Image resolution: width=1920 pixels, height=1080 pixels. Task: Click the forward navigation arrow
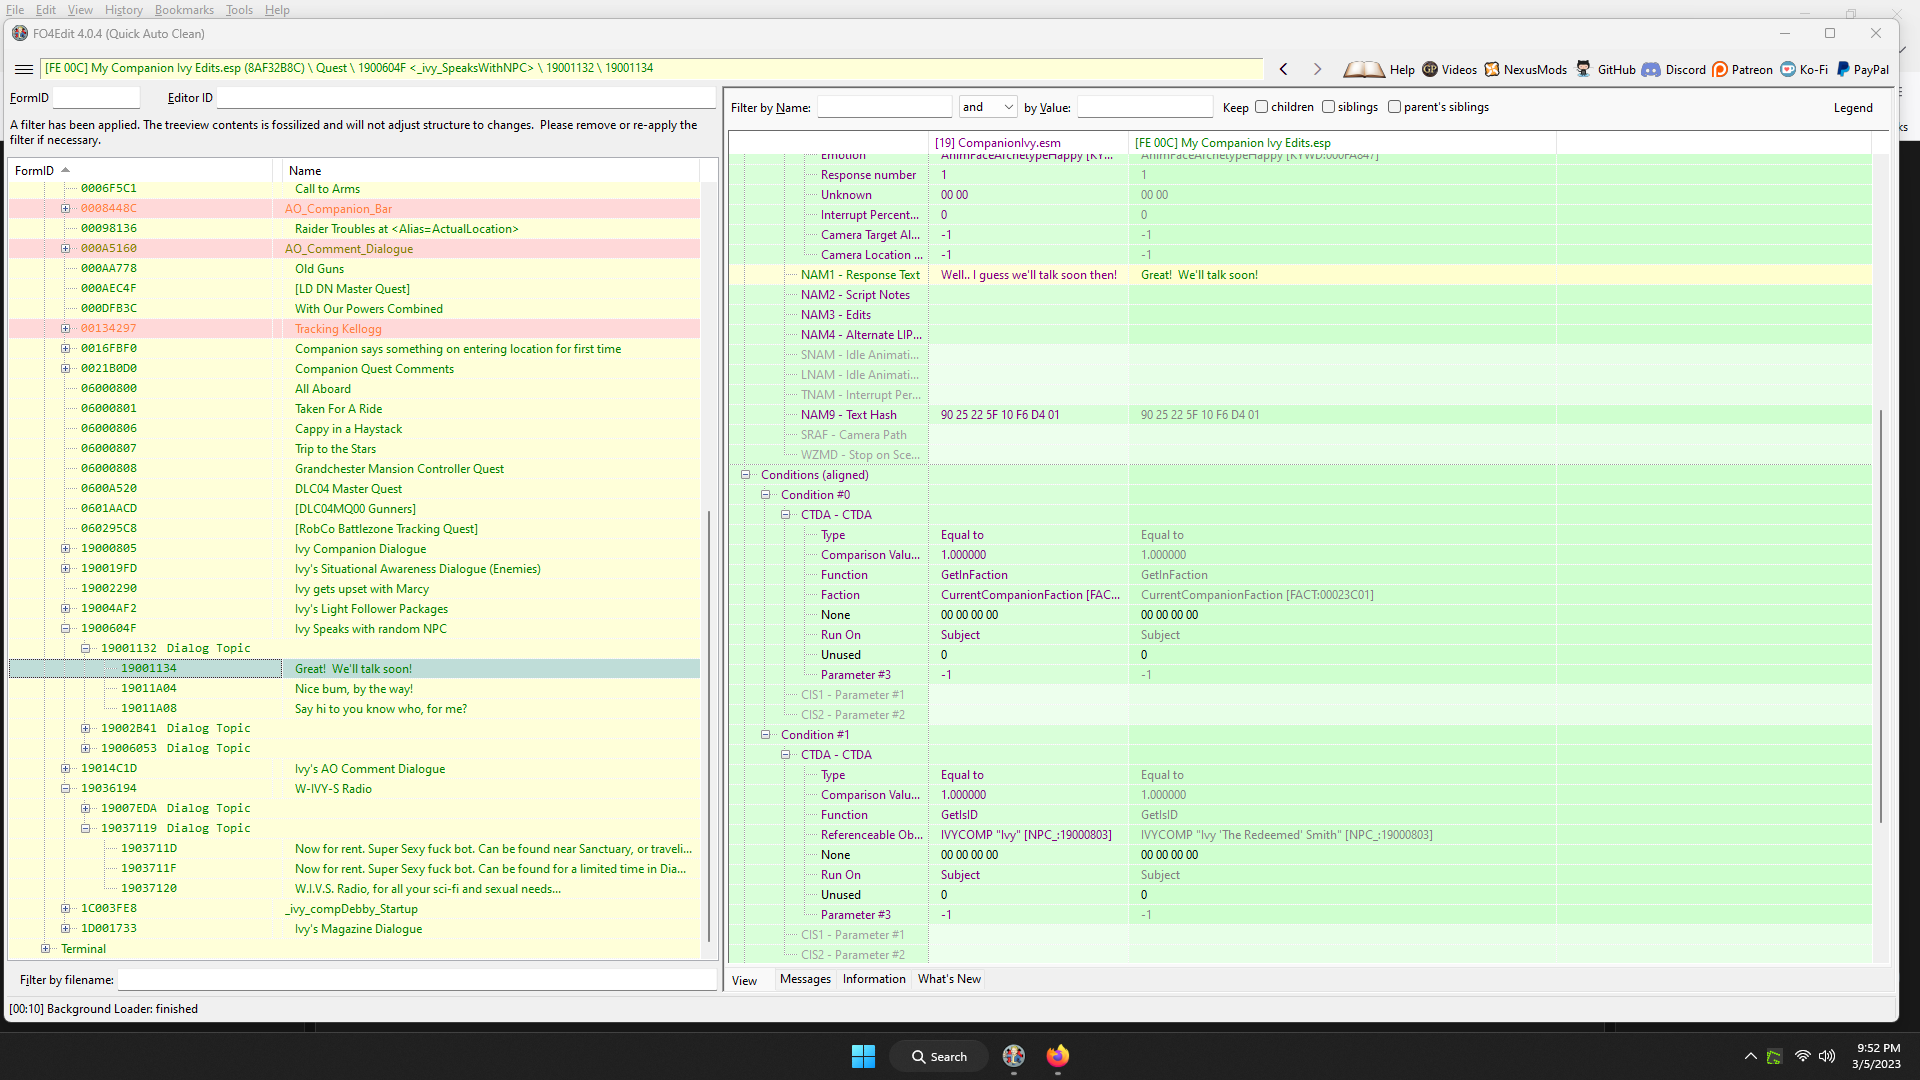(x=1317, y=69)
